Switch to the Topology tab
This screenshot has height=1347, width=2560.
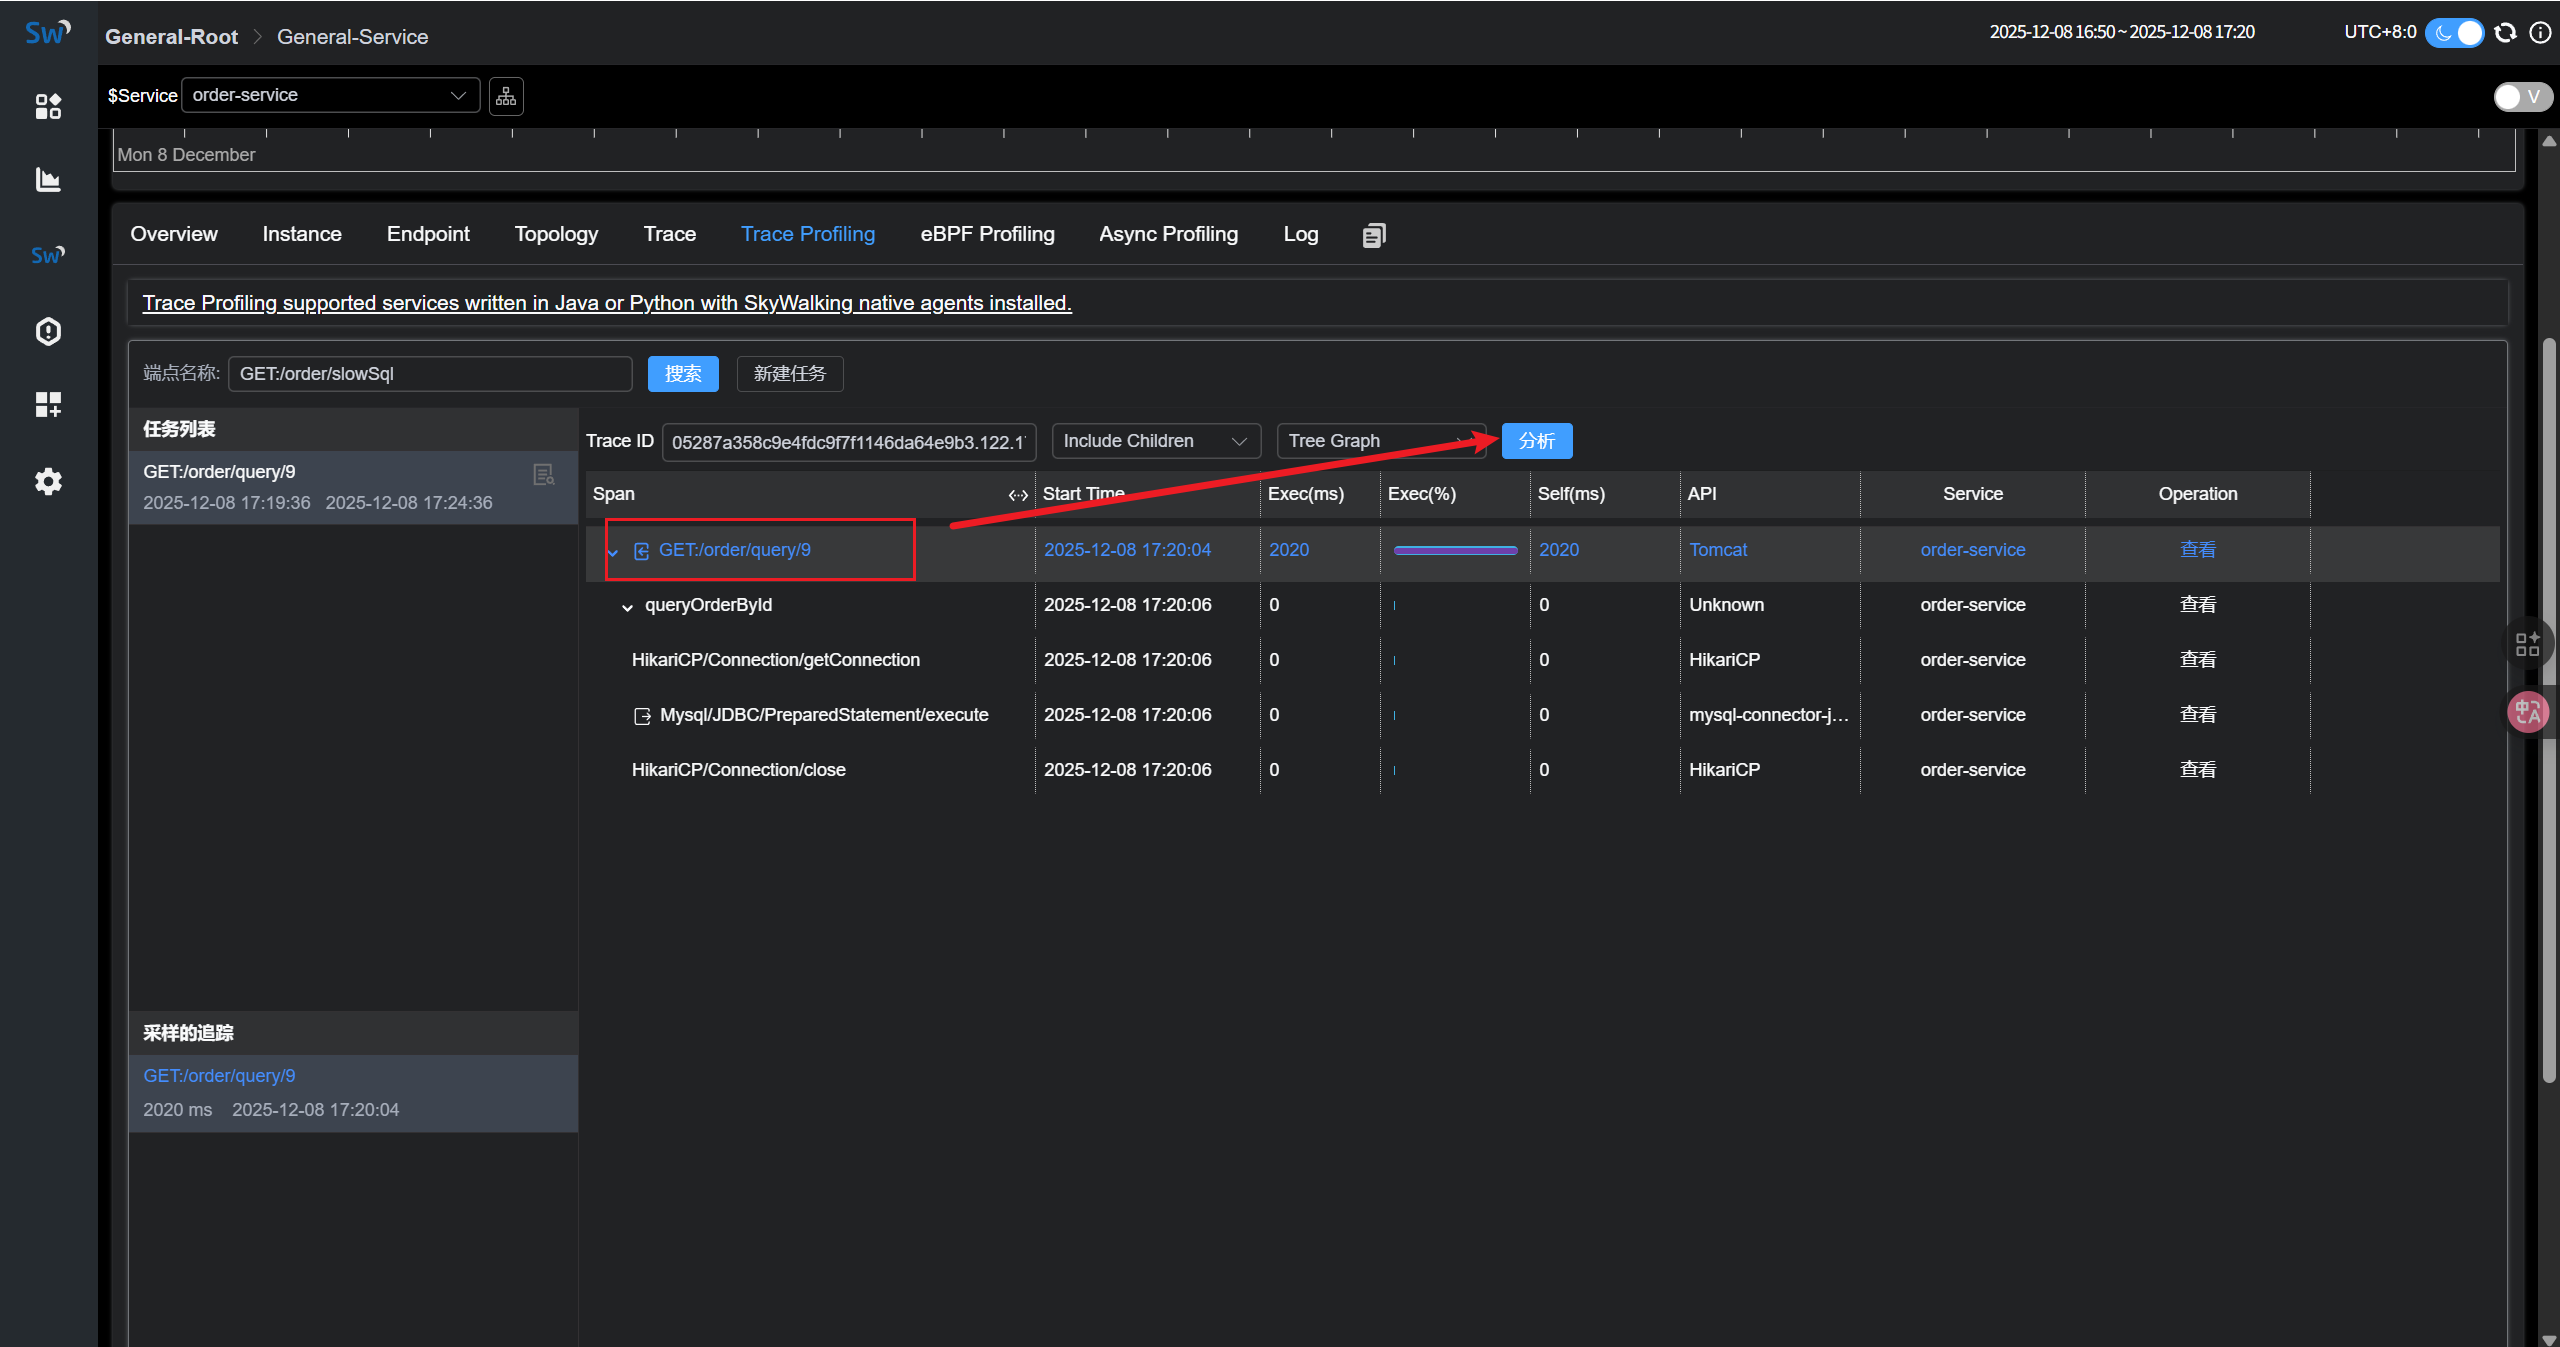(x=556, y=234)
